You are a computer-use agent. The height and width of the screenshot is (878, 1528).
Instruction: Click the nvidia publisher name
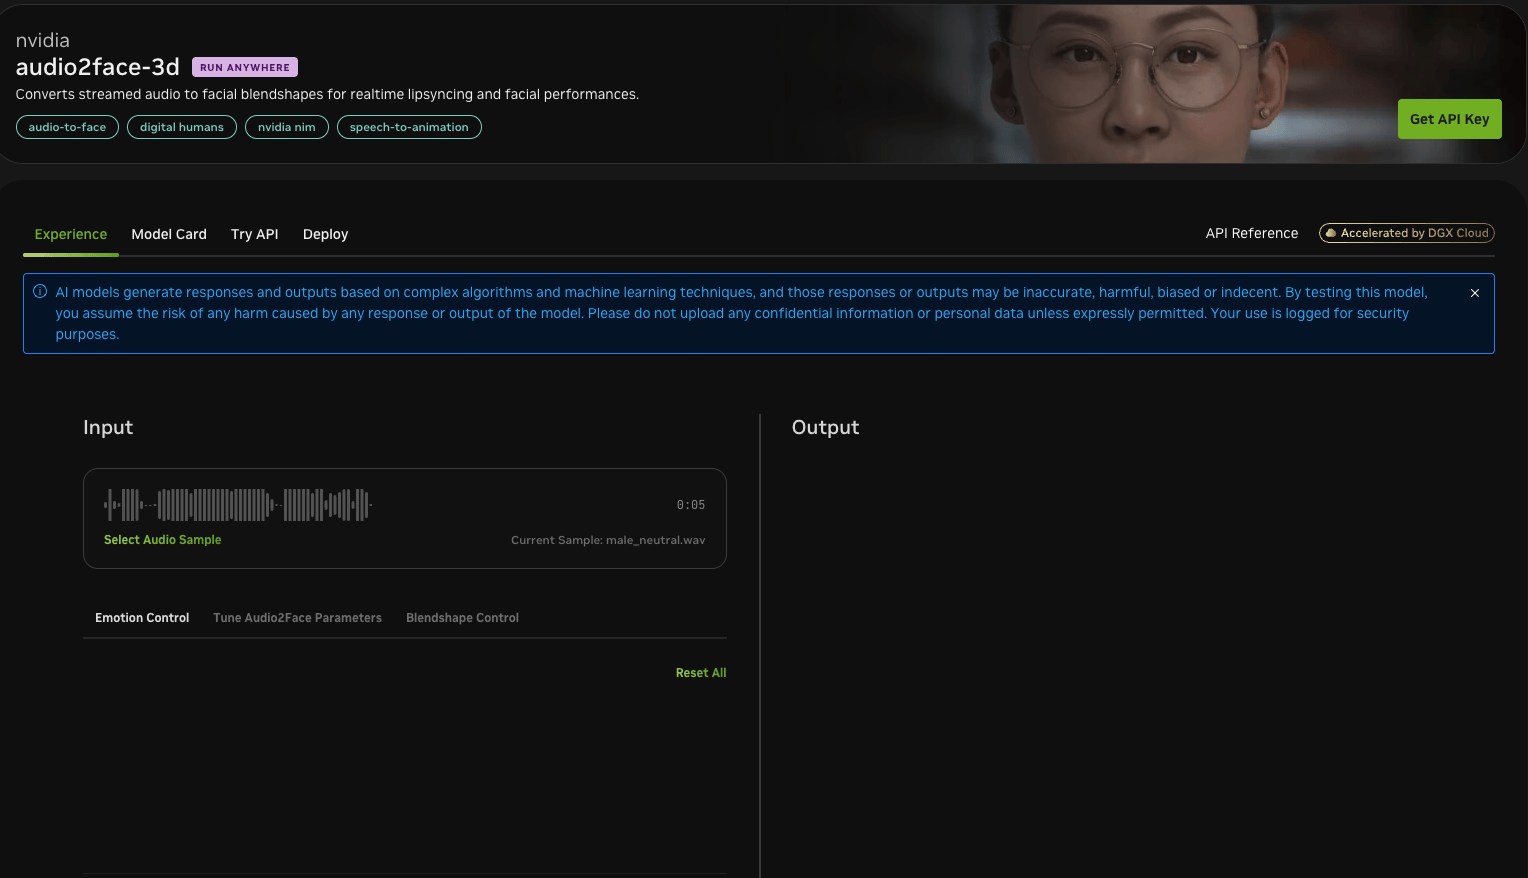pos(43,40)
